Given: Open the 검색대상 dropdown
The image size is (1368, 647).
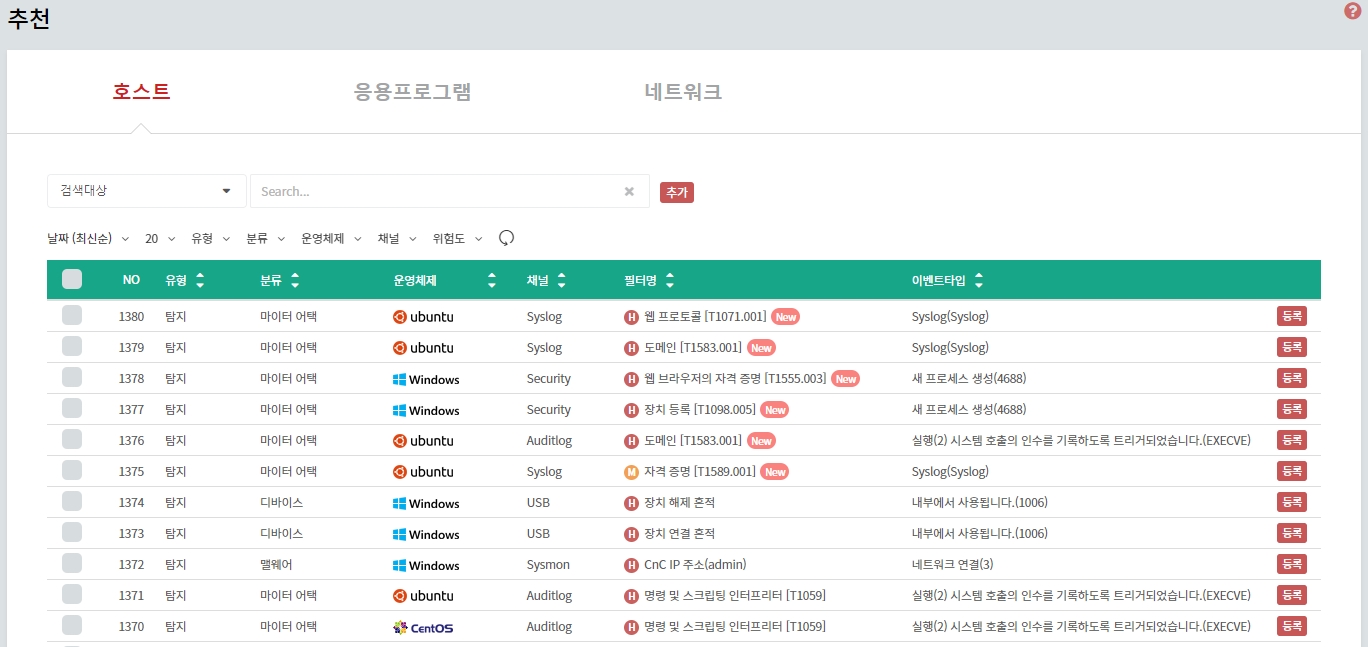Looking at the screenshot, I should tap(146, 191).
